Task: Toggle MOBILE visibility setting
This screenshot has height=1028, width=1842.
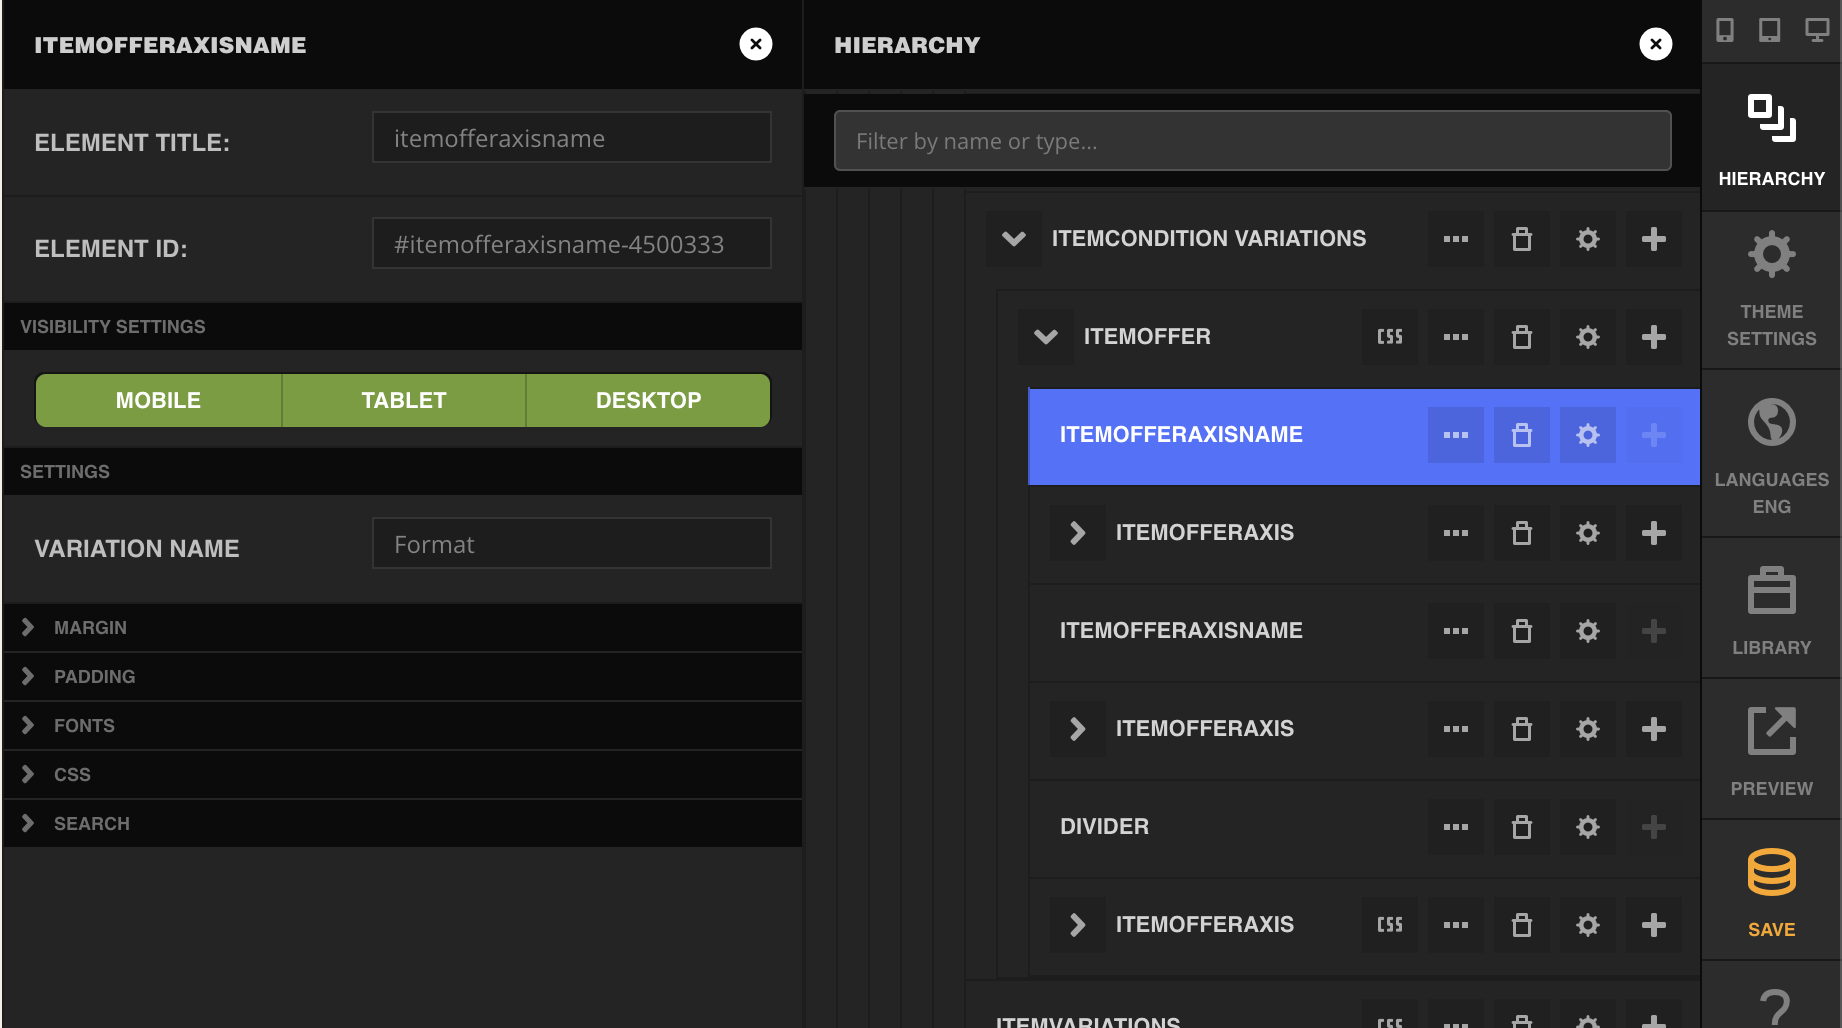Action: point(158,400)
